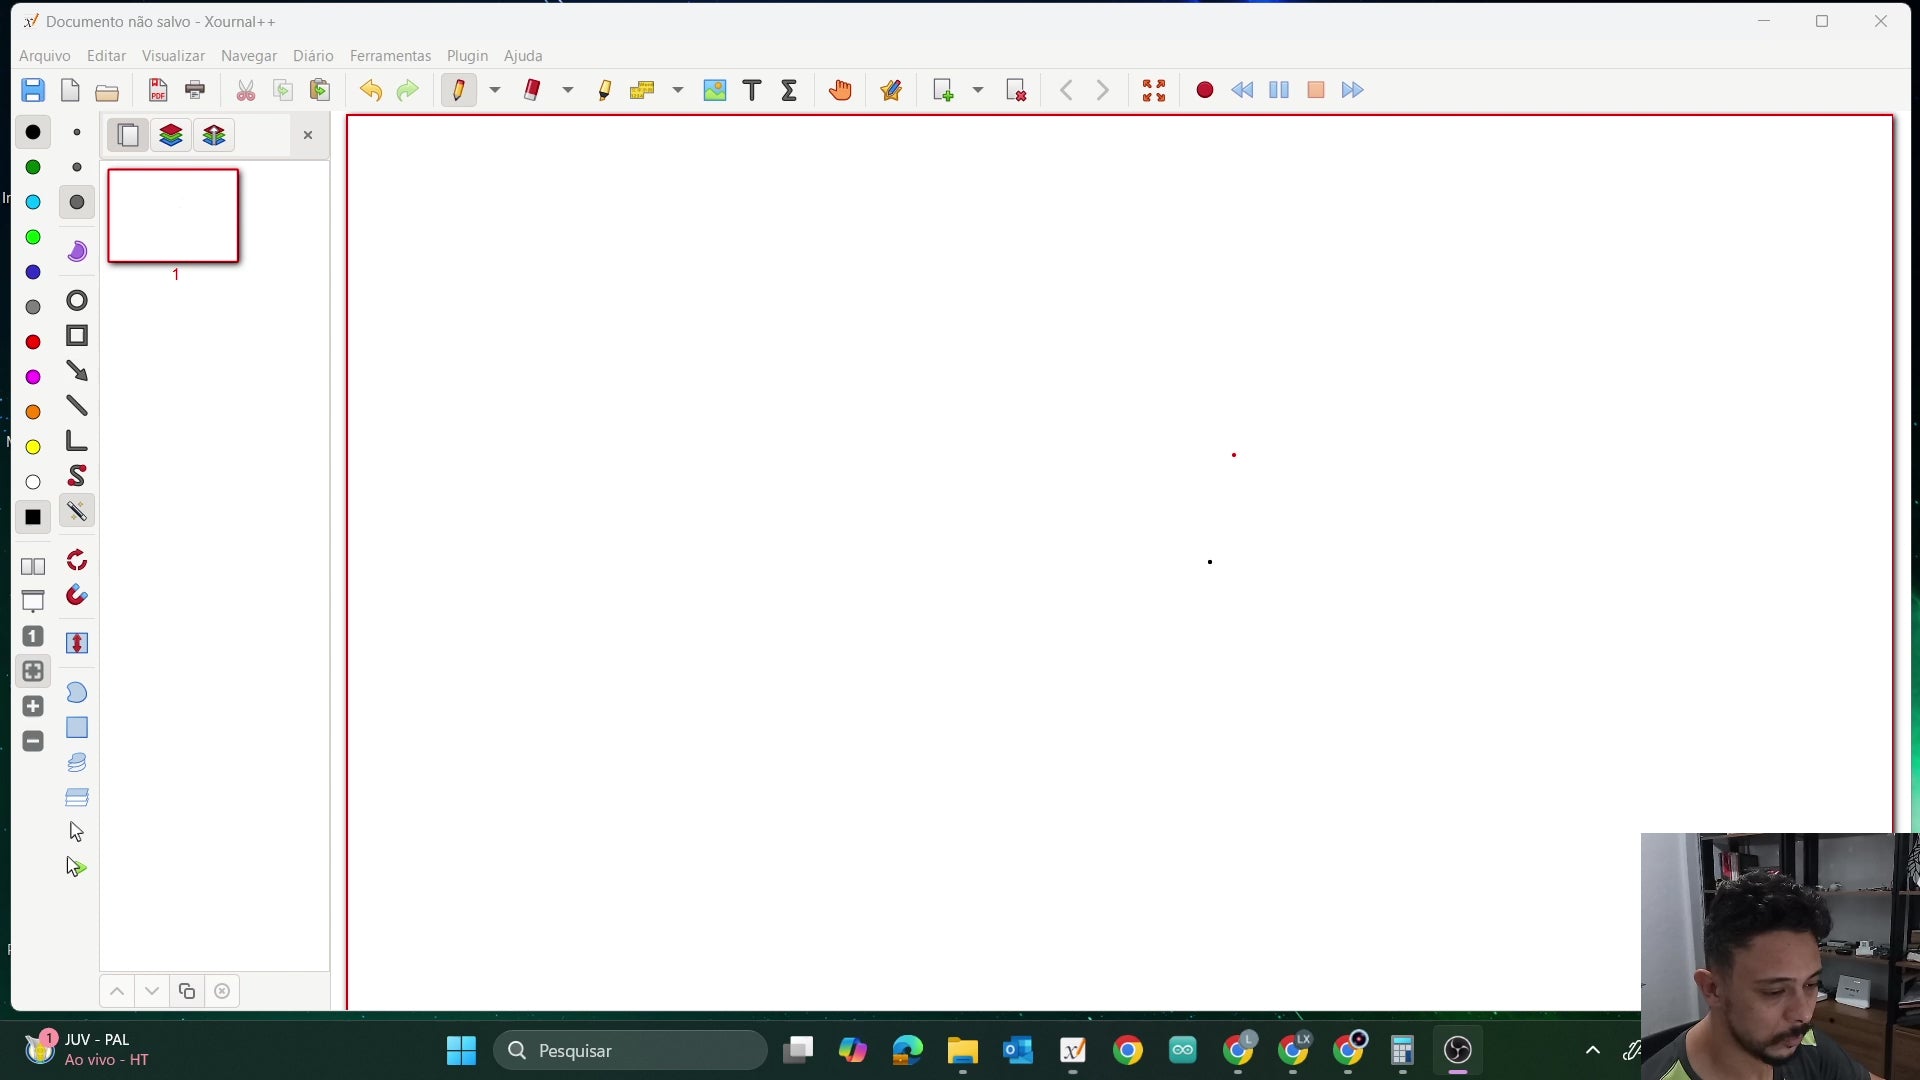Select the Hand tool
1920x1080 pixels.
(840, 90)
